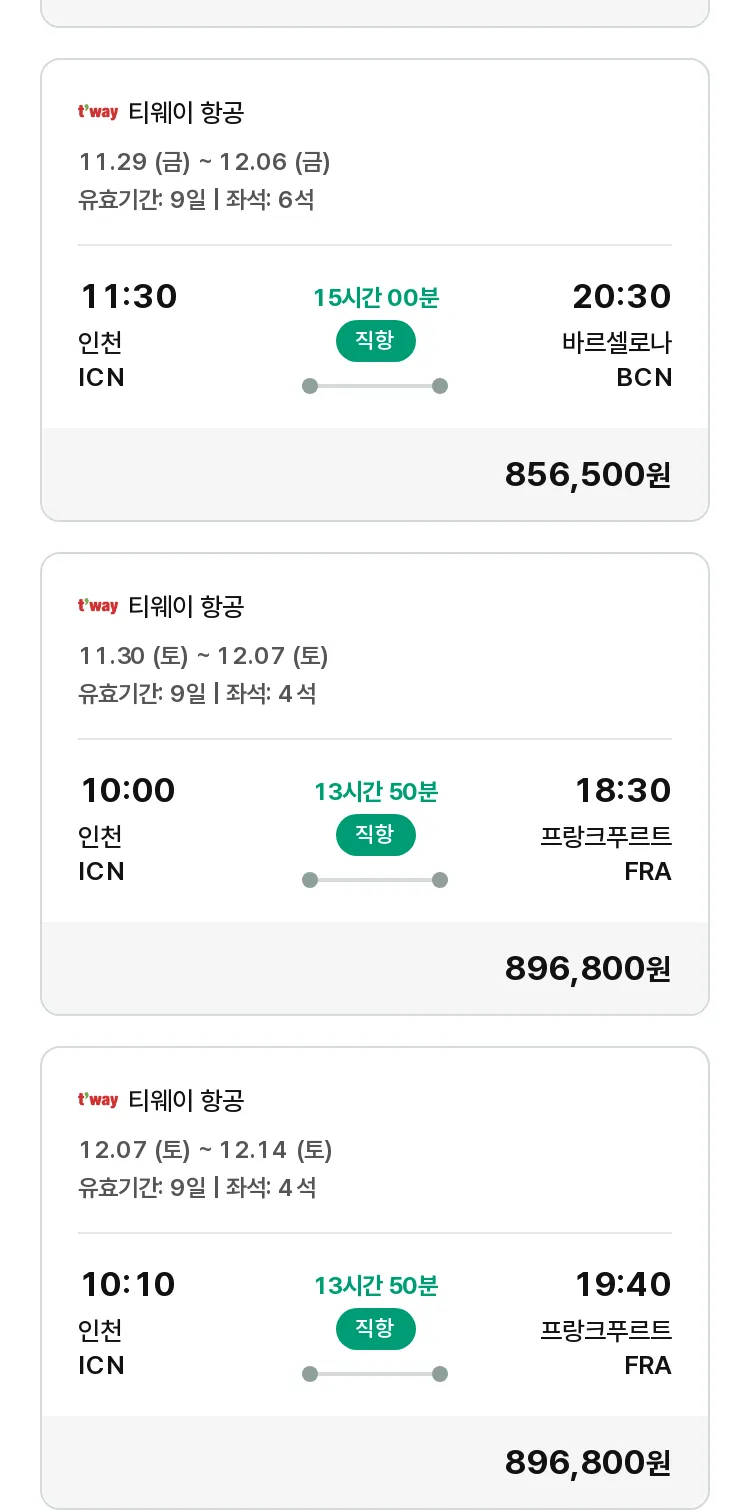750x1510 pixels.
Task: Tap the 직항 badge on the Barcelona flight
Action: click(375, 341)
